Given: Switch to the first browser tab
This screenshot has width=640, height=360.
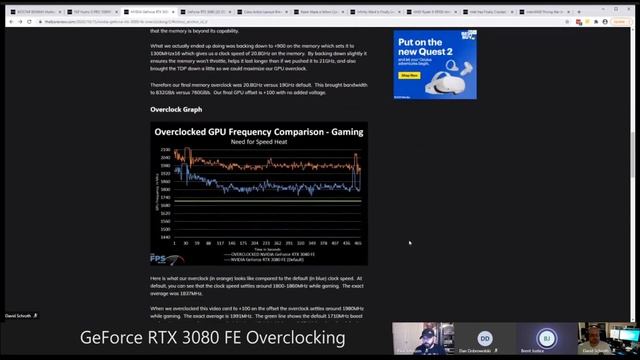Looking at the screenshot, I should (x=36, y=12).
